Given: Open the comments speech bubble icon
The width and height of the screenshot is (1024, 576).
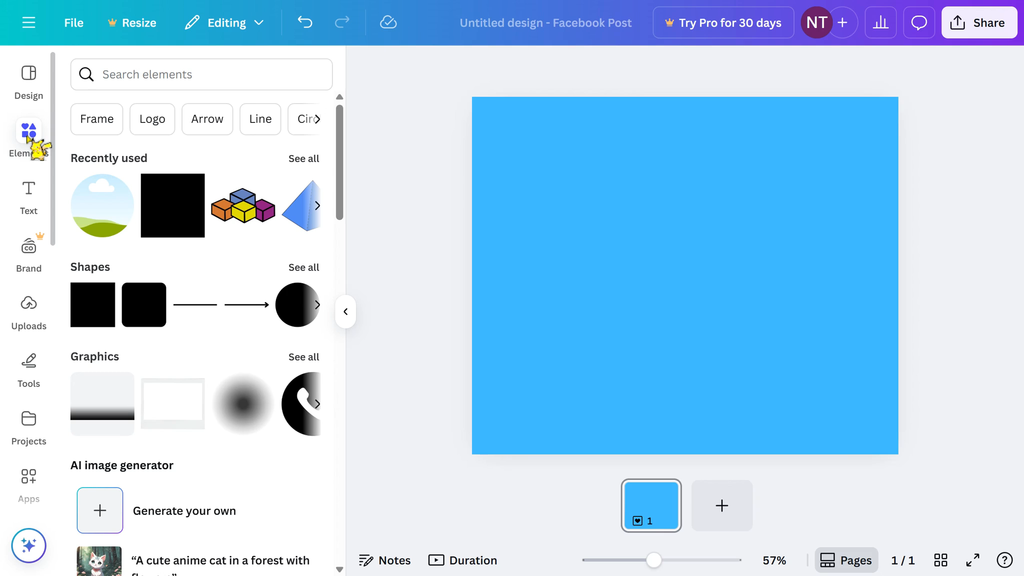Looking at the screenshot, I should click(918, 22).
